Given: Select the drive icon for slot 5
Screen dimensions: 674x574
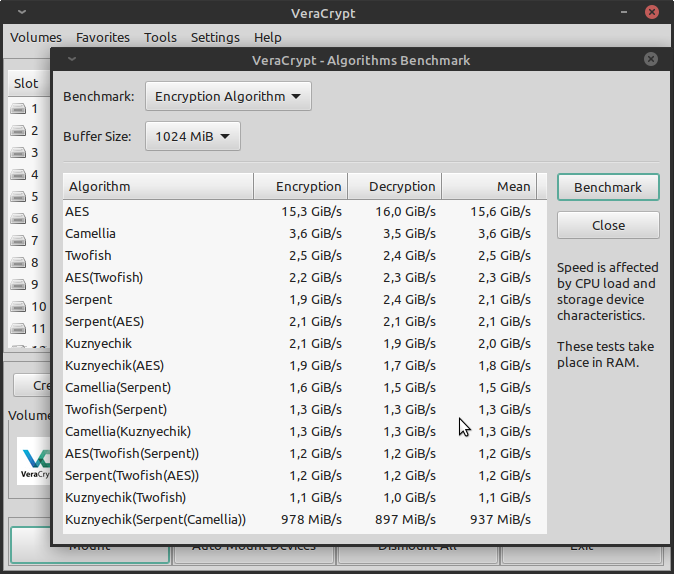Looking at the screenshot, I should [18, 197].
